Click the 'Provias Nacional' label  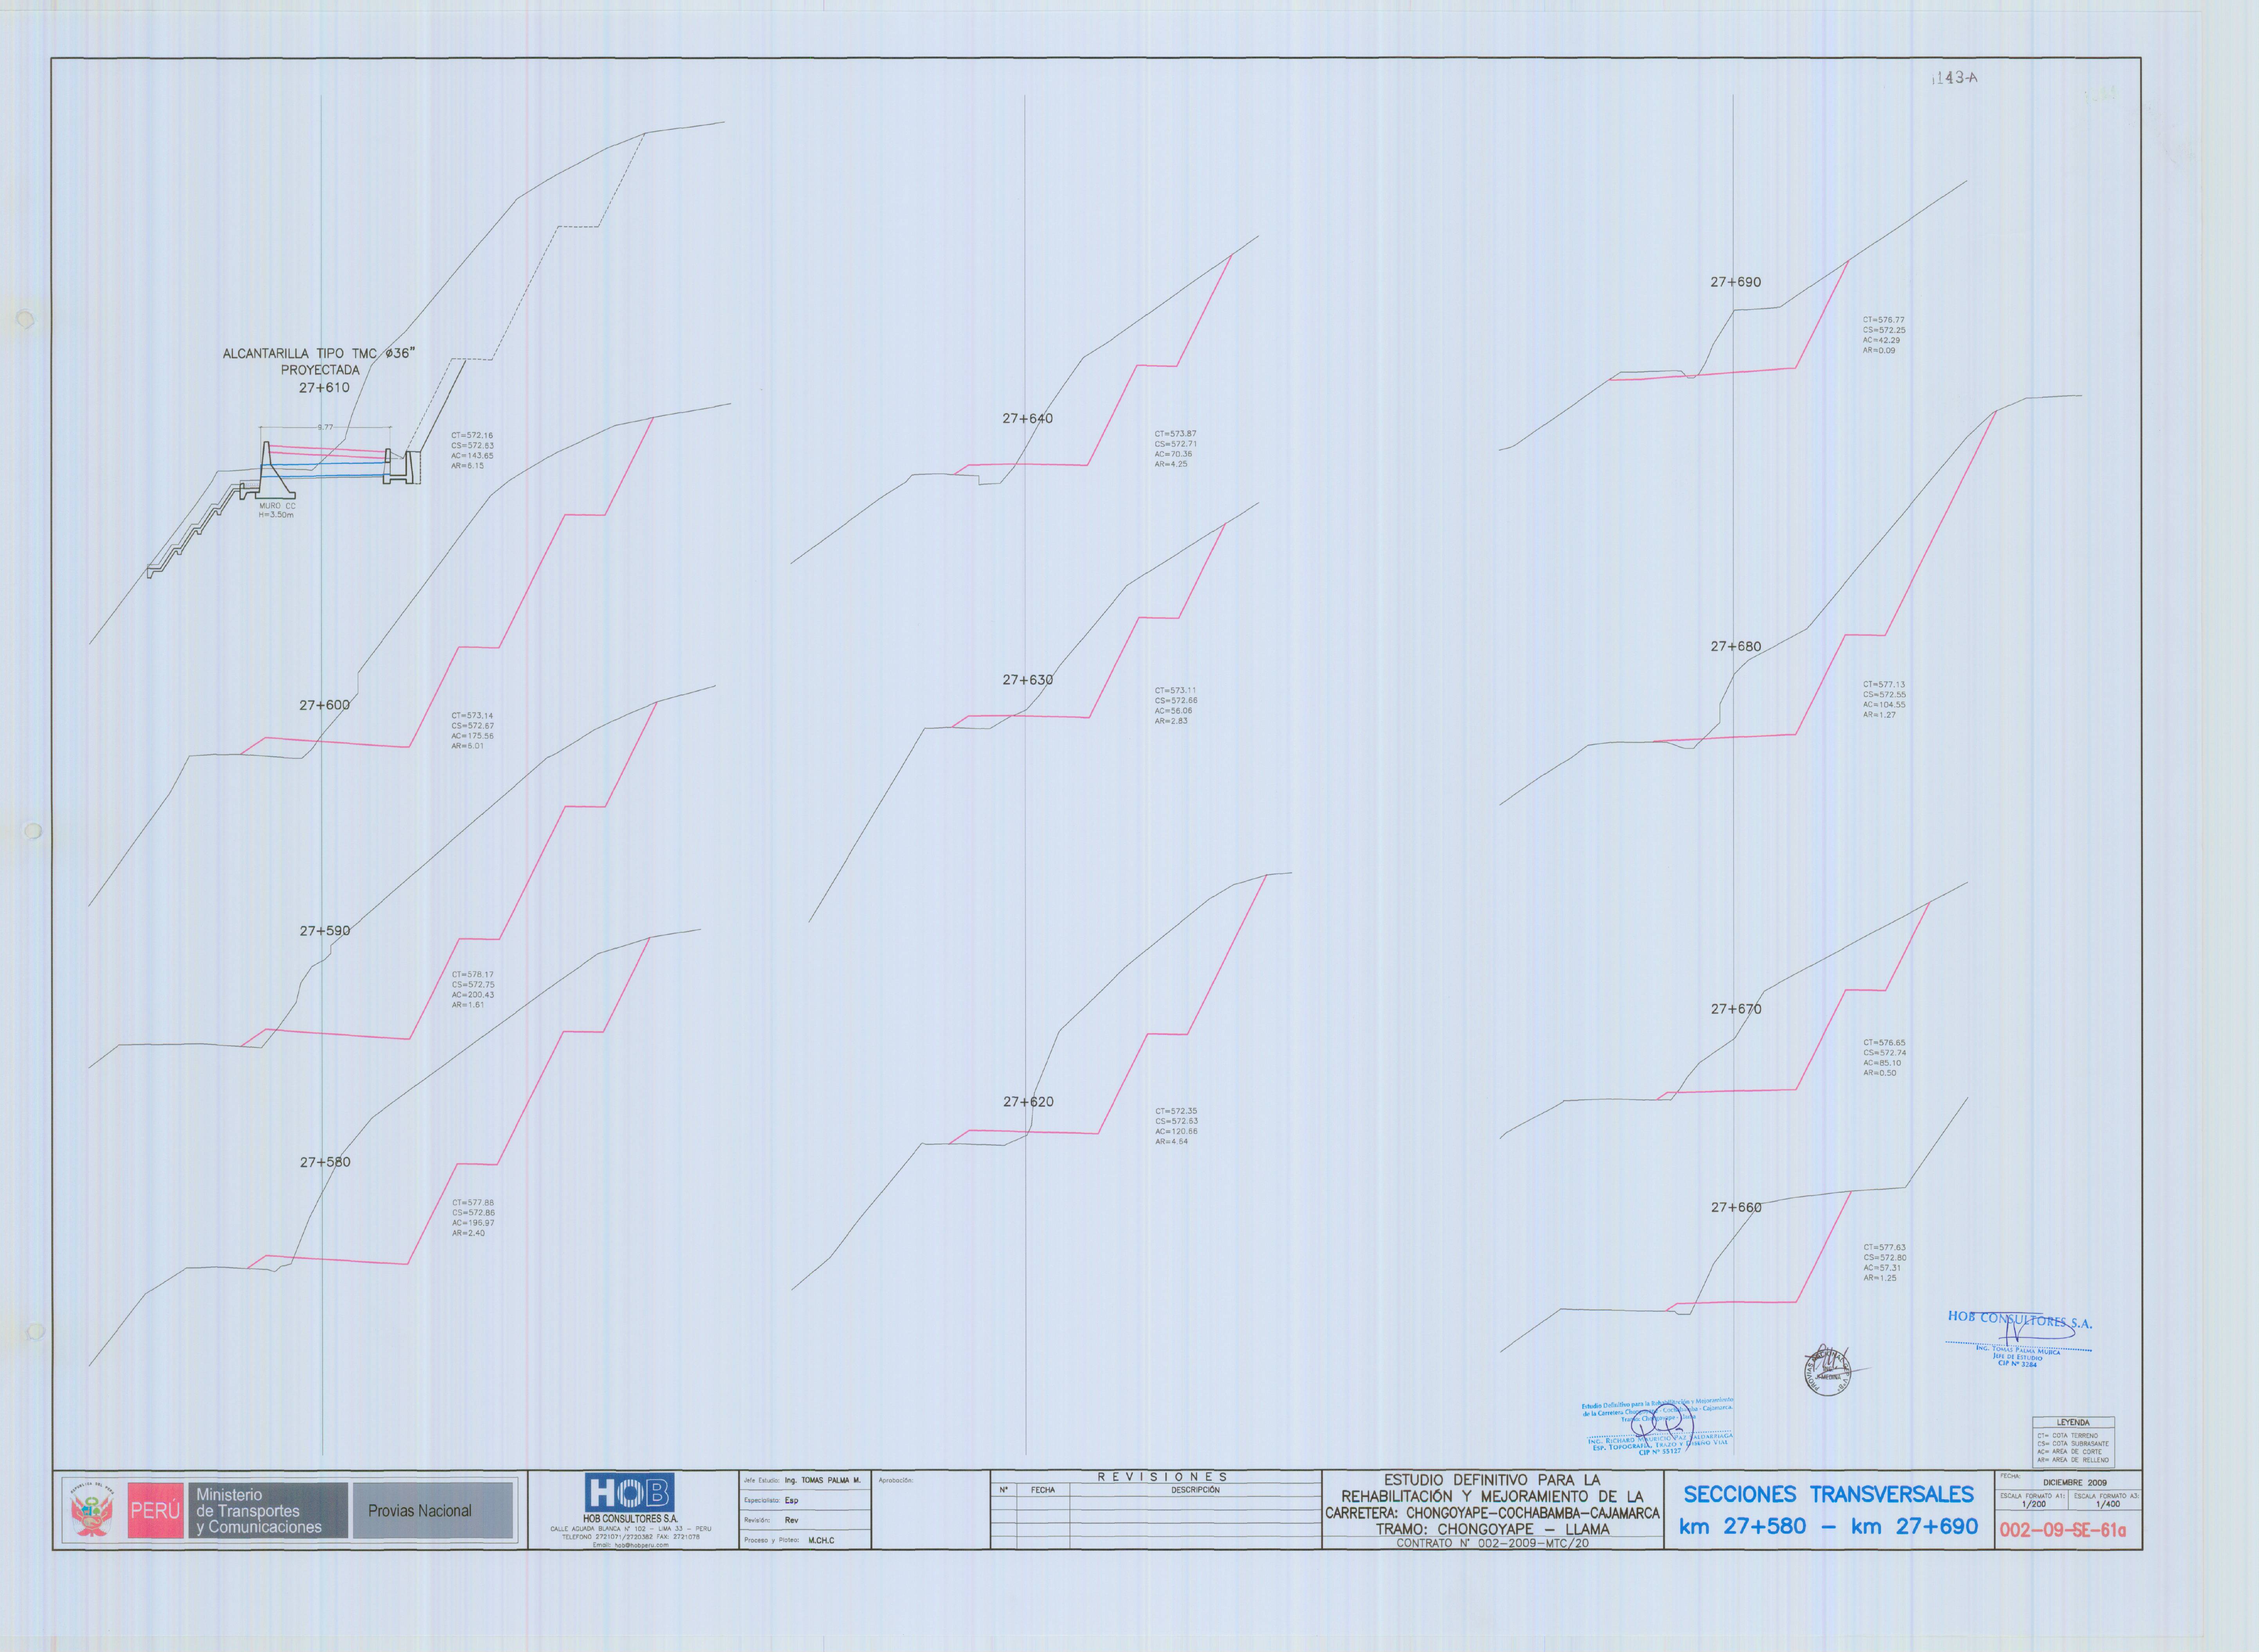pos(419,1511)
